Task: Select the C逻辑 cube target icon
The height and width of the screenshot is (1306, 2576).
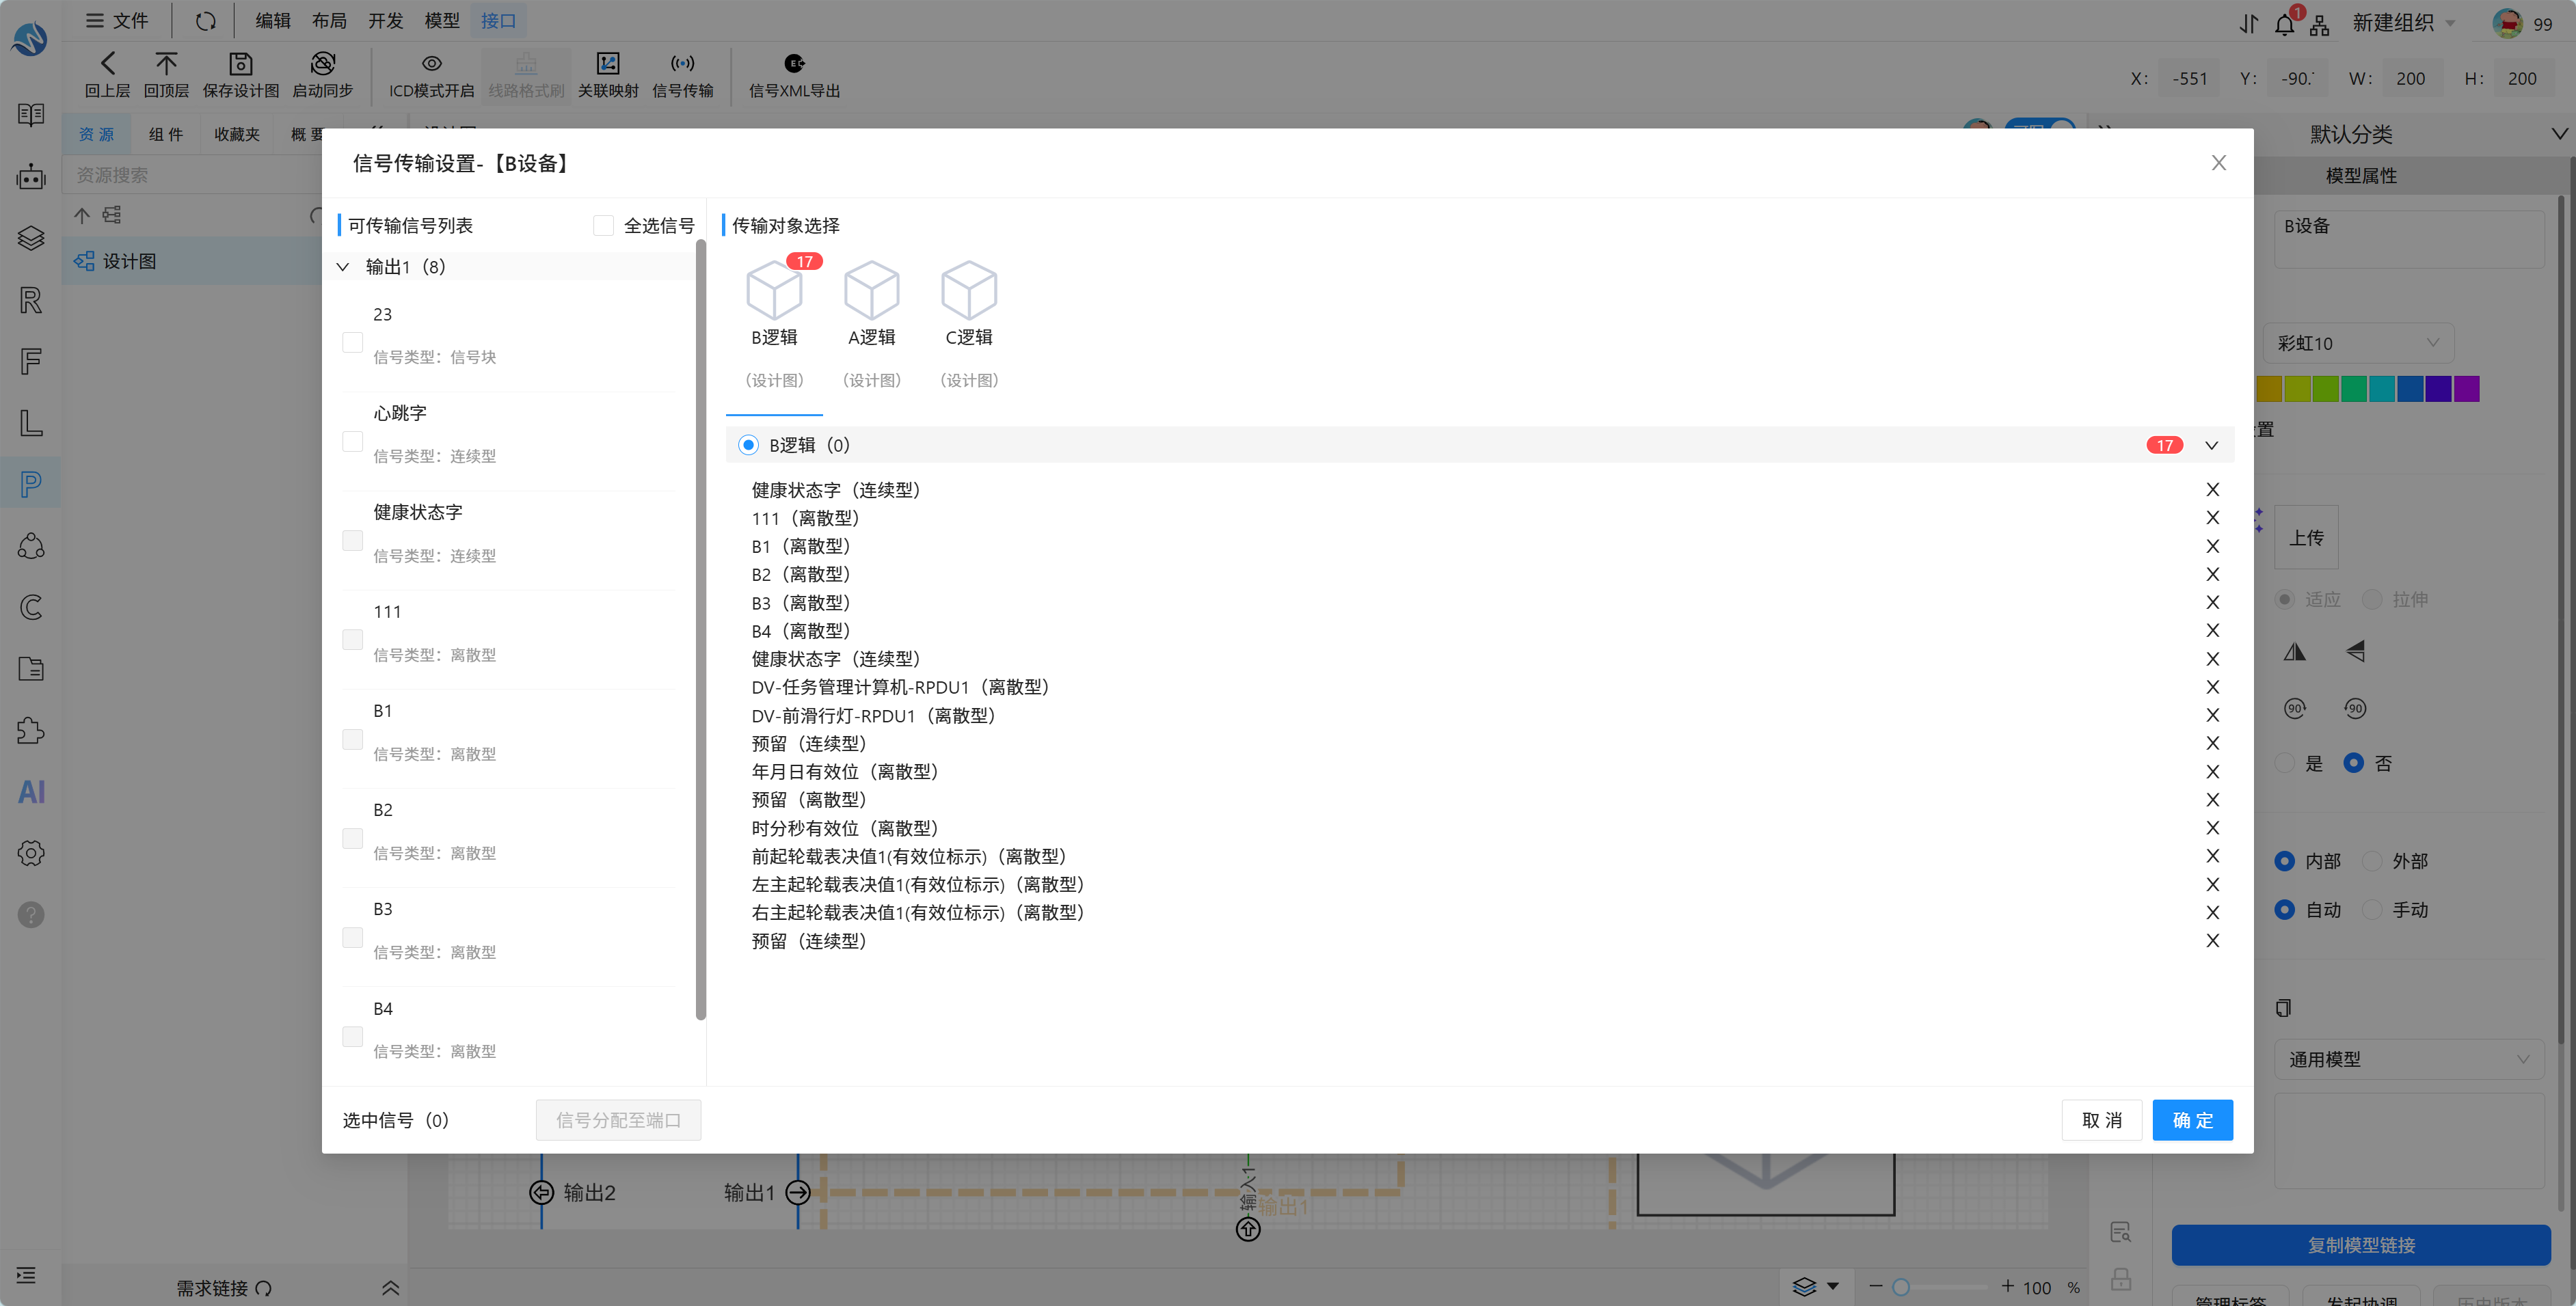Action: click(968, 291)
